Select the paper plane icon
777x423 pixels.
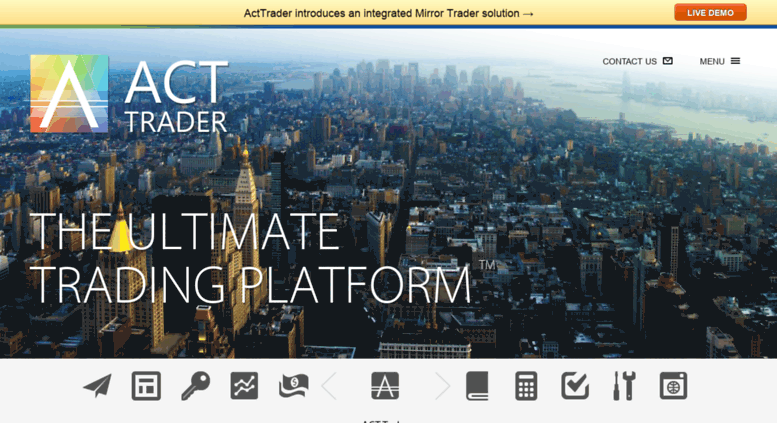pos(97,385)
